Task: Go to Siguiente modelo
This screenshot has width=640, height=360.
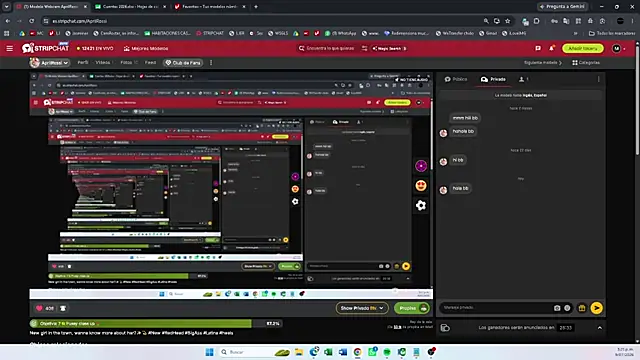Action: point(543,63)
